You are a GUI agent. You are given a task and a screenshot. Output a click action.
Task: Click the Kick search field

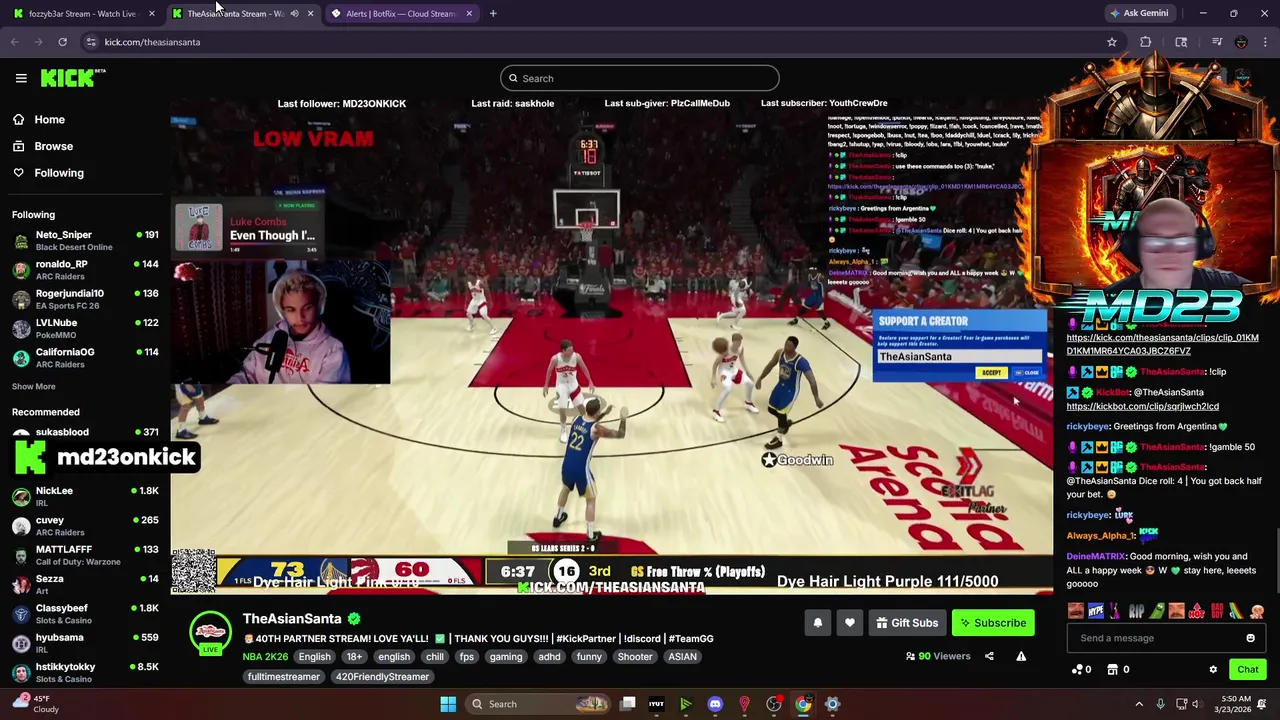point(640,78)
